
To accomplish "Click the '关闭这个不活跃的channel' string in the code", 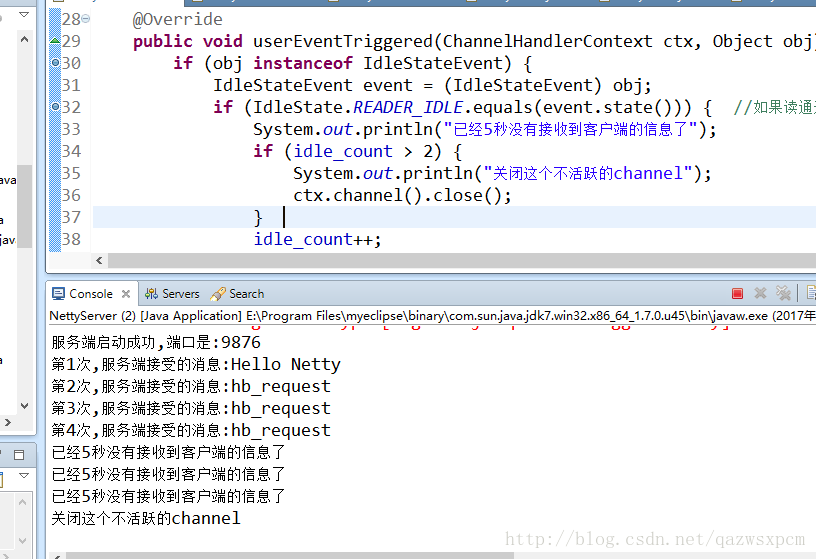I will pos(589,173).
